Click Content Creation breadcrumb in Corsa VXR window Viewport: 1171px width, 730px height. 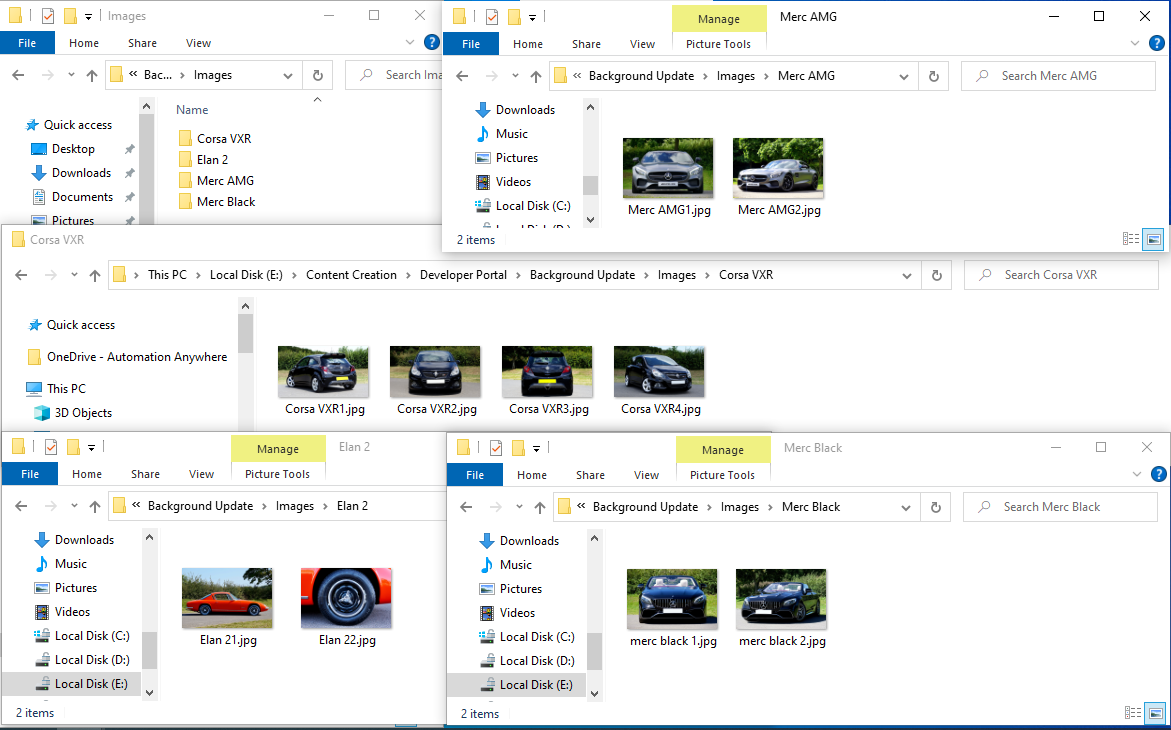pyautogui.click(x=351, y=275)
